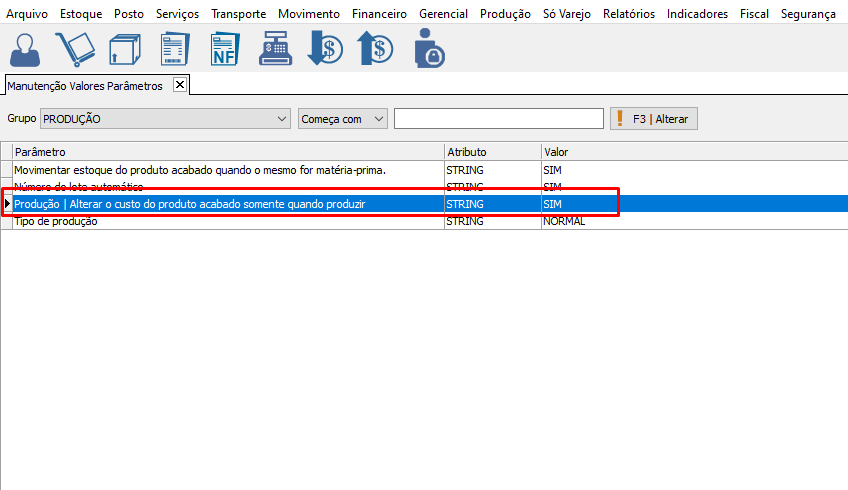The width and height of the screenshot is (848, 490).
Task: Open the Financeiro menu
Action: 379,14
